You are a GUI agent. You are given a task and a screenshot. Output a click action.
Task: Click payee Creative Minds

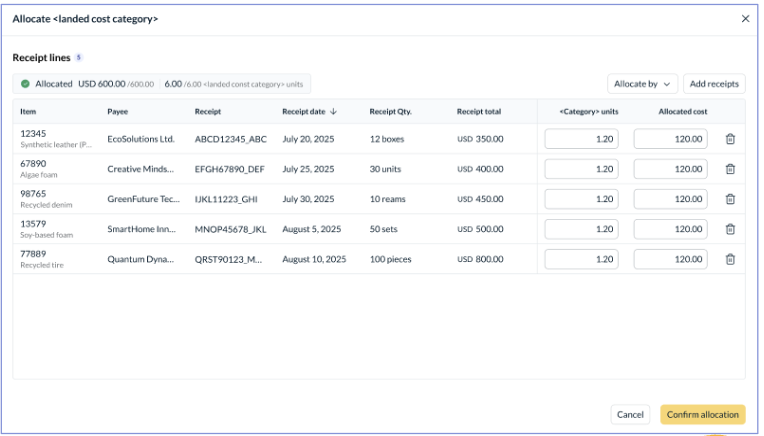140,169
